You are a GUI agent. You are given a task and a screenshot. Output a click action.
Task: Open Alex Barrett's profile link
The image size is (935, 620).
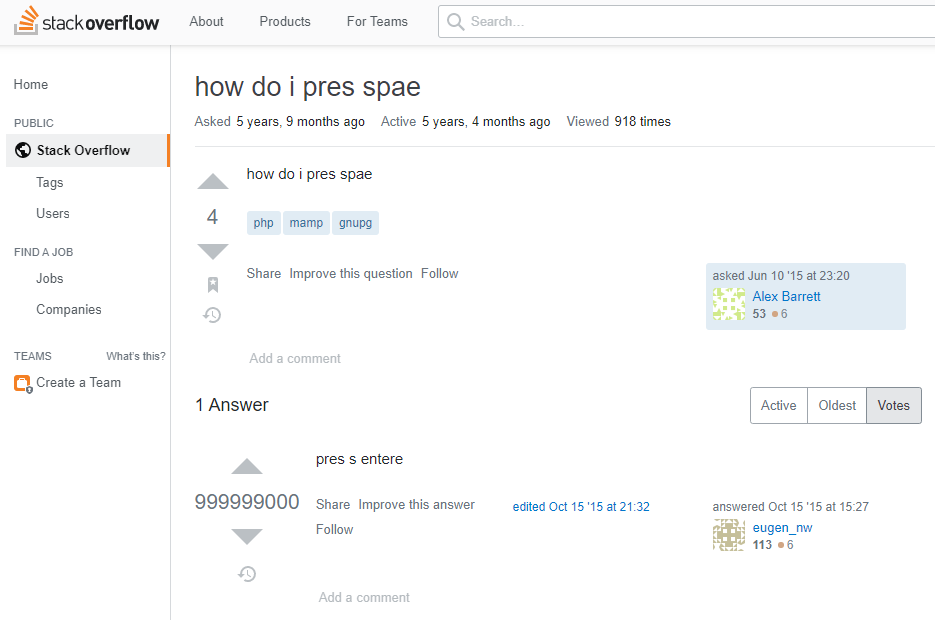[786, 296]
